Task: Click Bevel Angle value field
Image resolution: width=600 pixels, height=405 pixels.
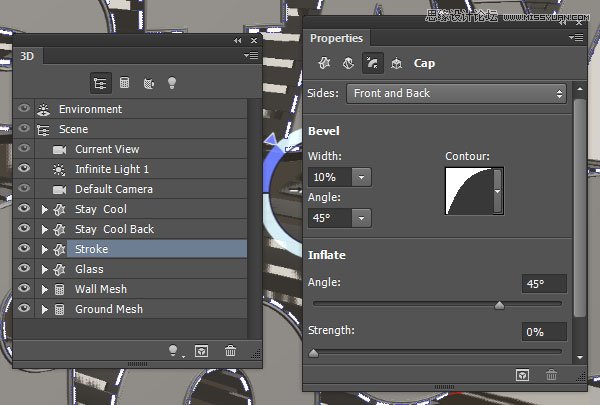Action: pos(330,218)
